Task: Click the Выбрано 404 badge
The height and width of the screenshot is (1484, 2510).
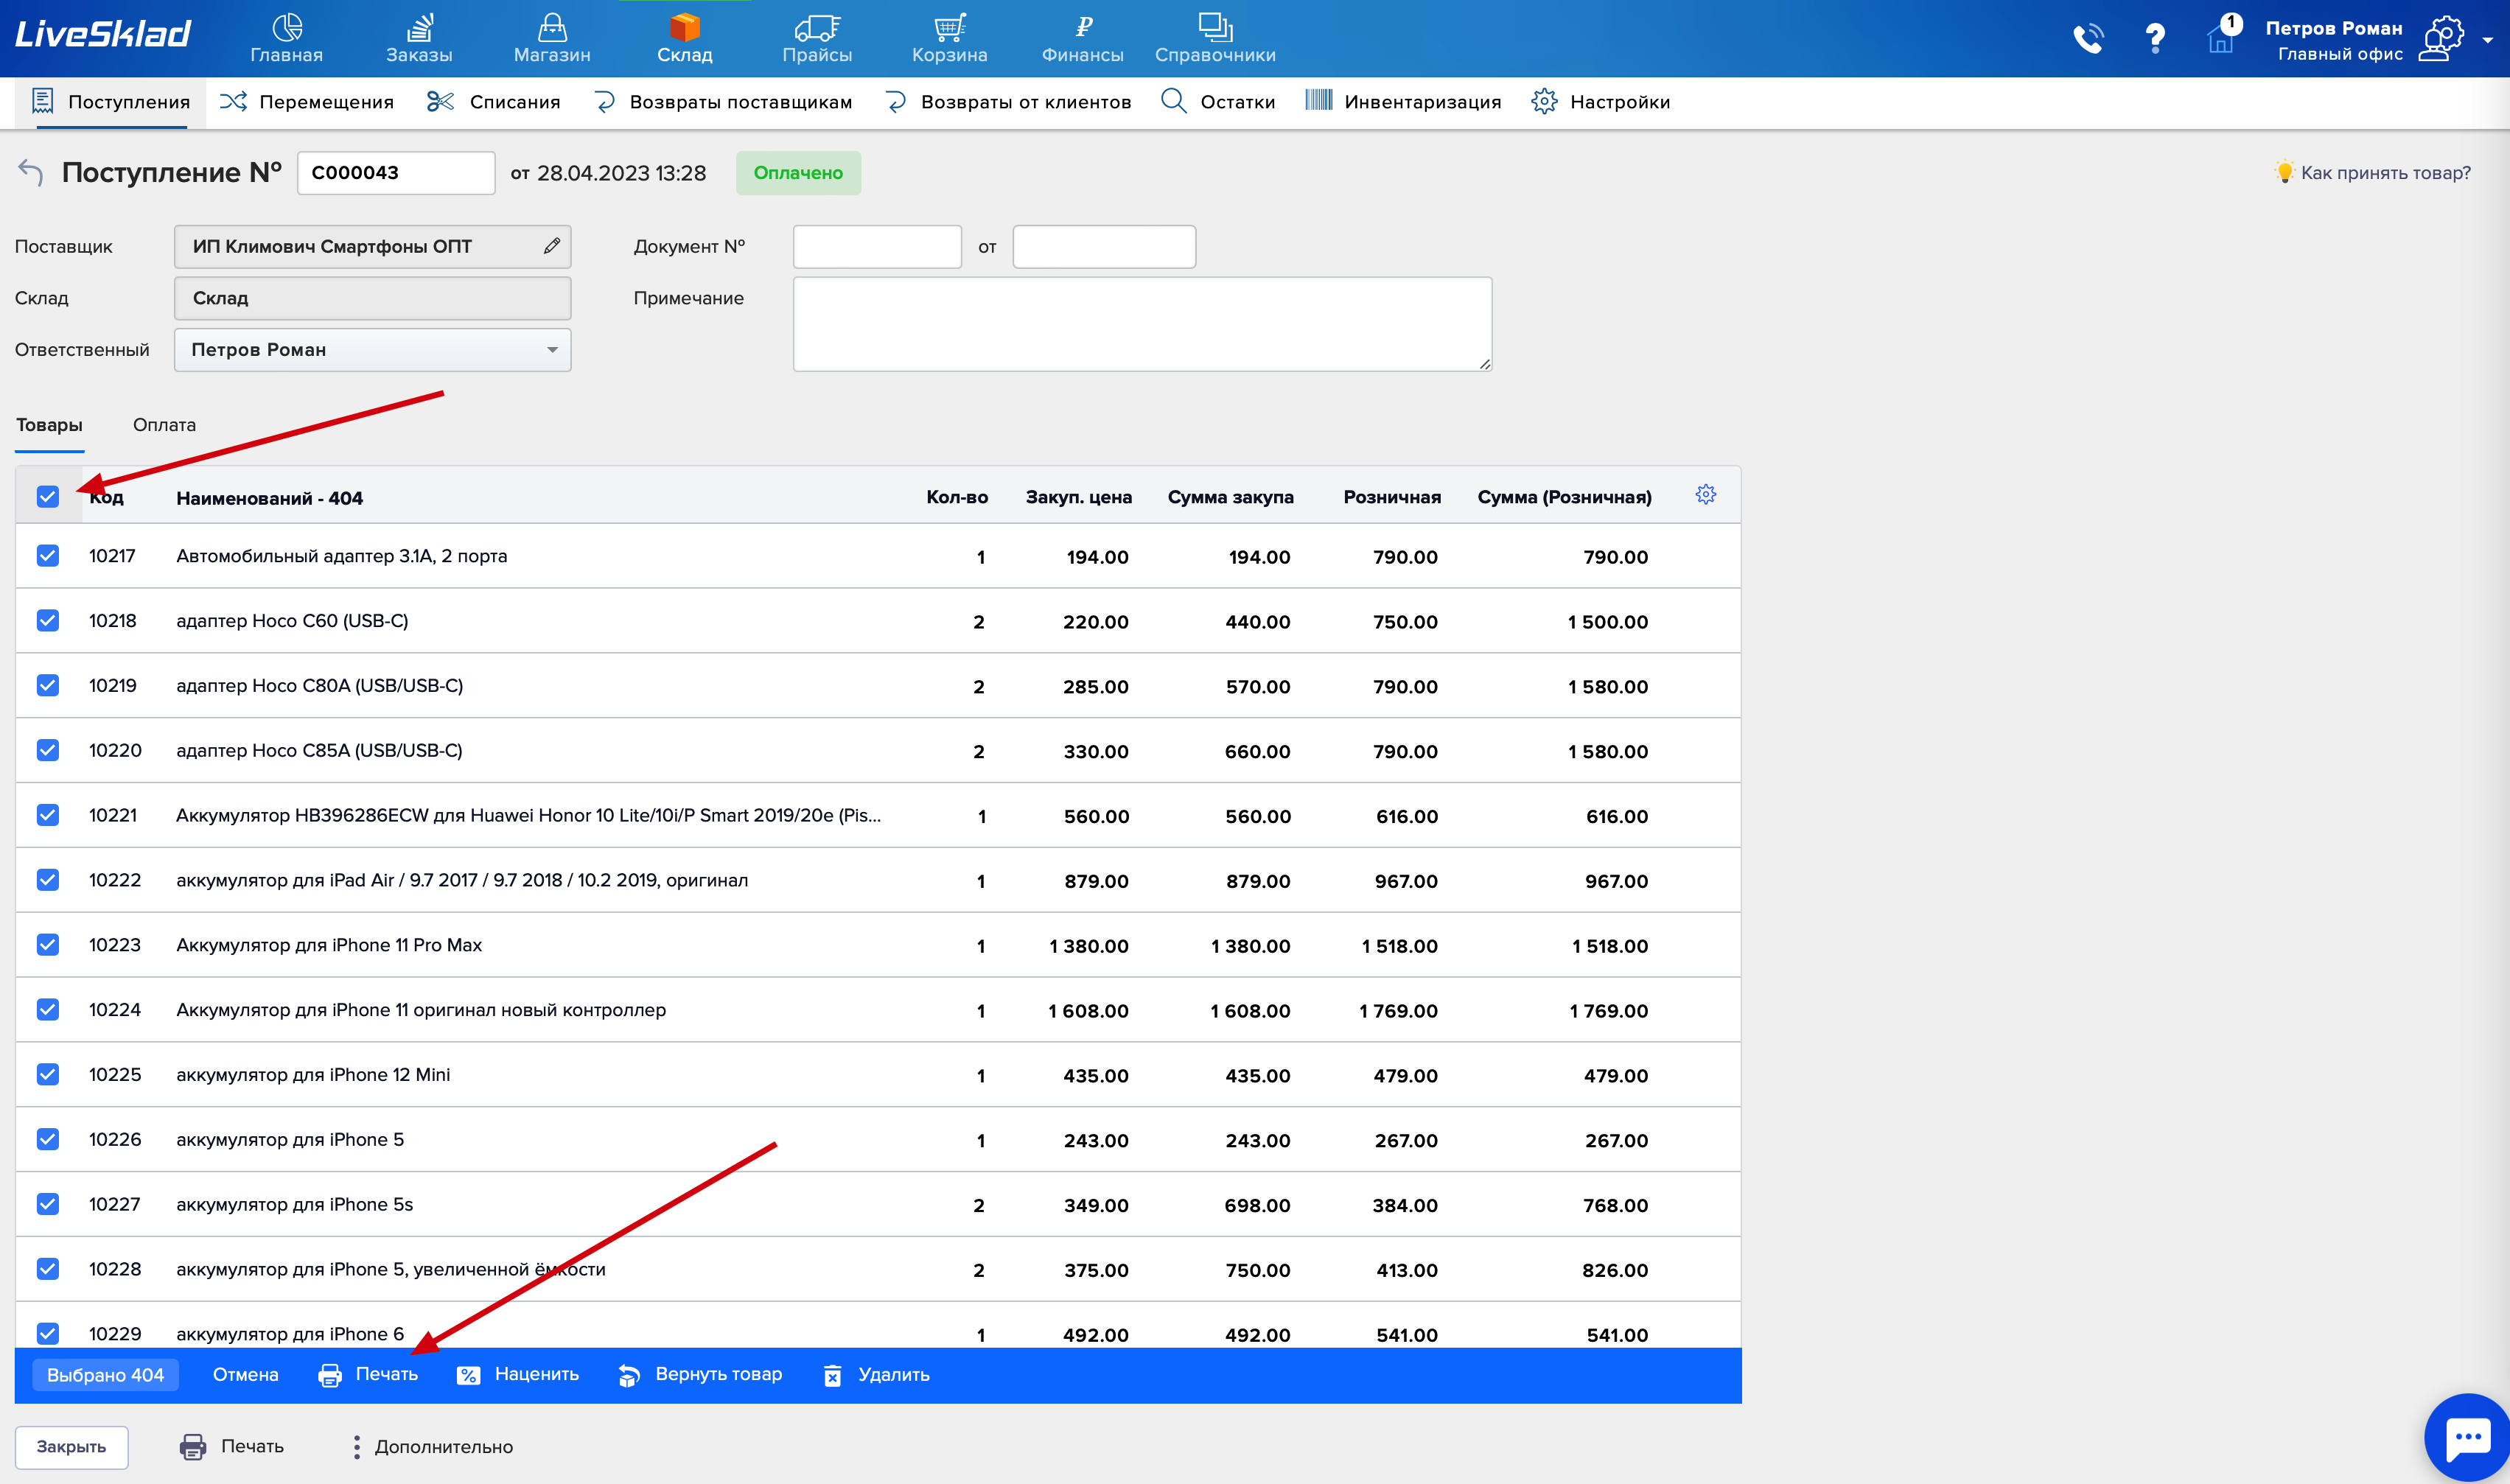Action: (x=105, y=1375)
